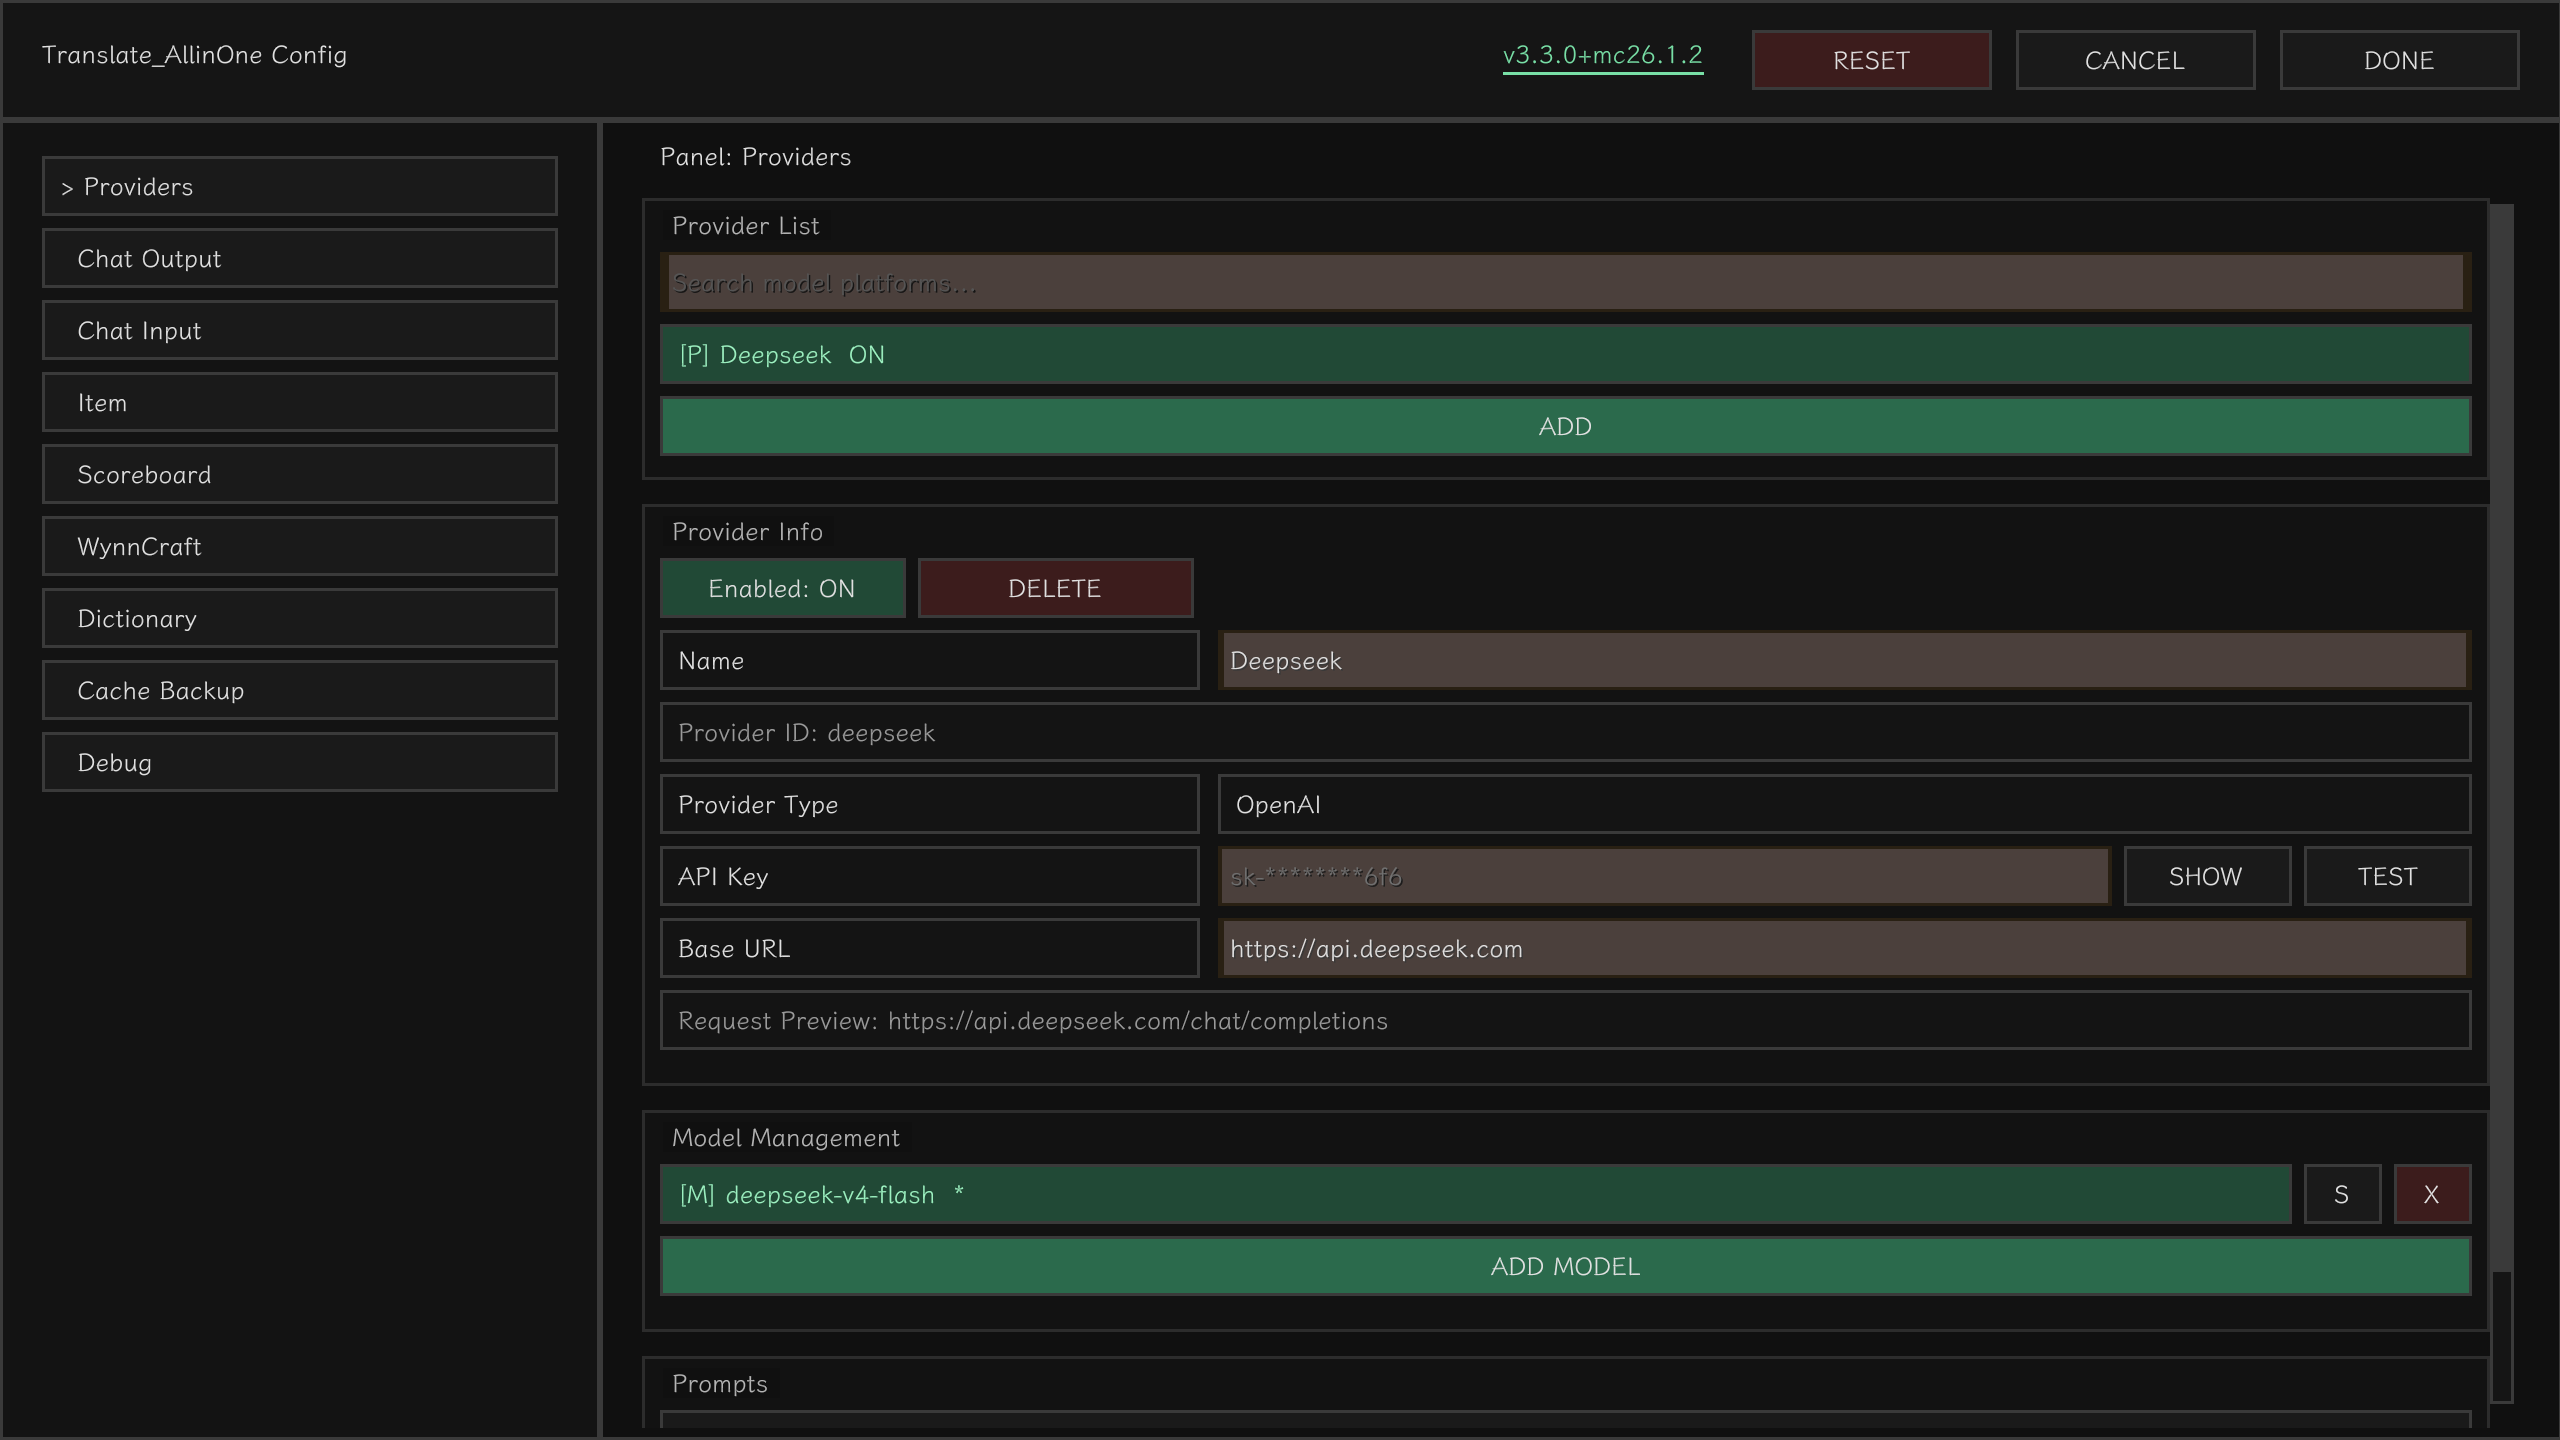Select the Debug category
The width and height of the screenshot is (2560, 1440).
pyautogui.click(x=299, y=762)
